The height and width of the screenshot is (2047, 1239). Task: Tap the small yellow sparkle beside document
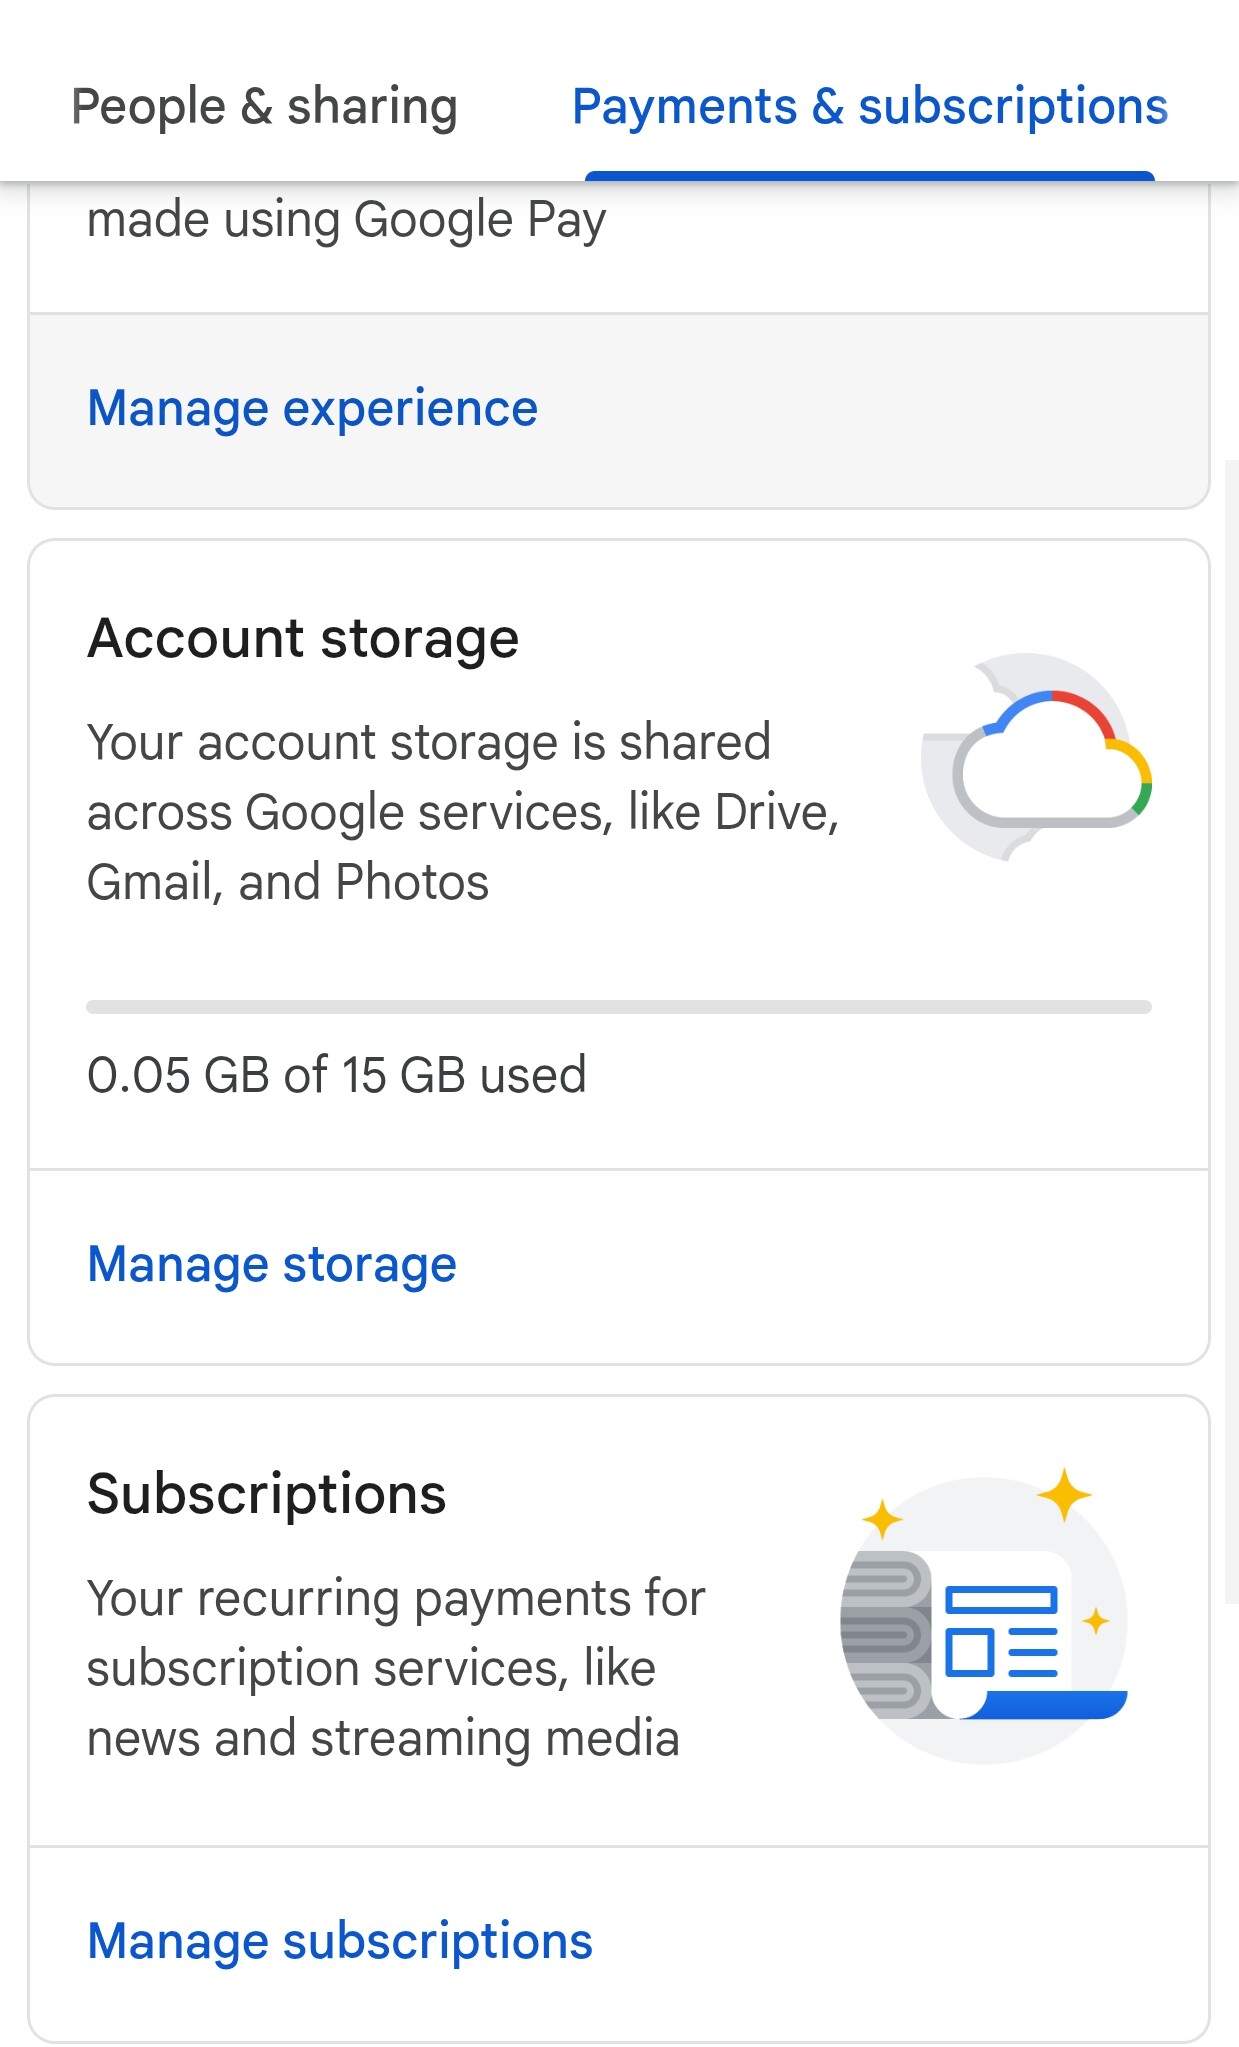1096,1620
